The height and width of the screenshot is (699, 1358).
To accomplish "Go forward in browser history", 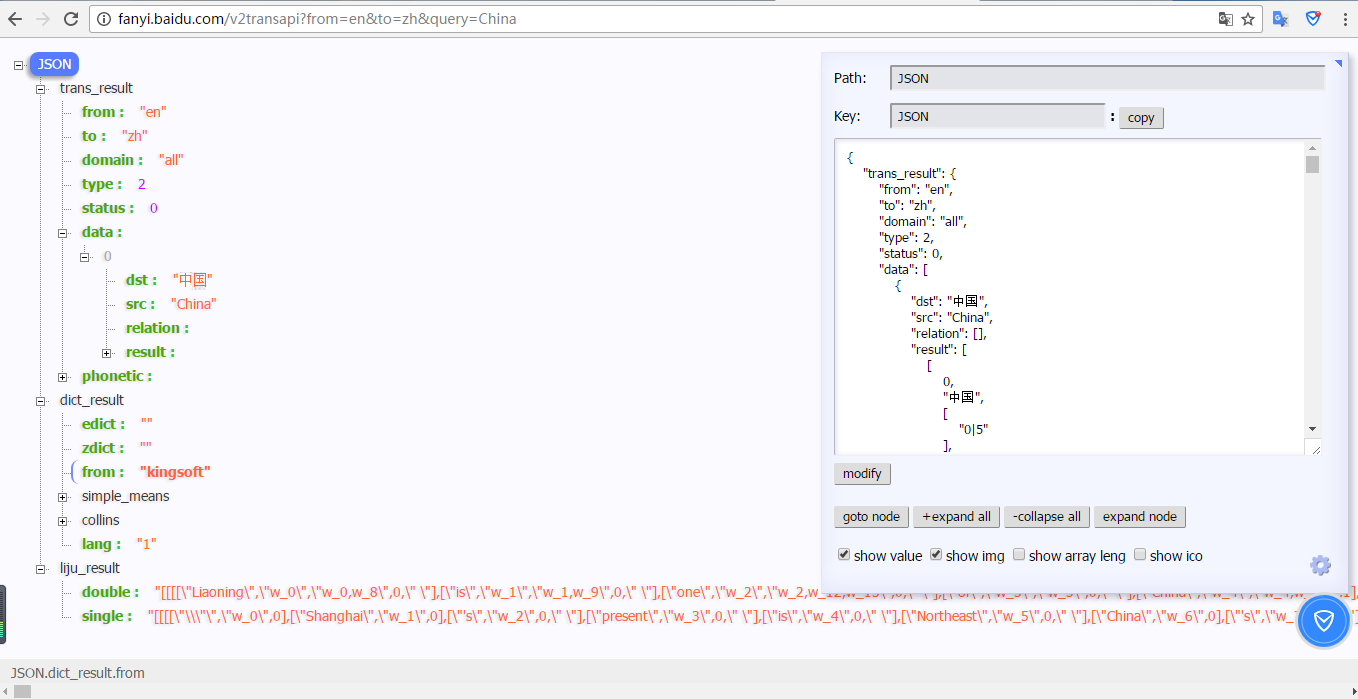I will (43, 18).
